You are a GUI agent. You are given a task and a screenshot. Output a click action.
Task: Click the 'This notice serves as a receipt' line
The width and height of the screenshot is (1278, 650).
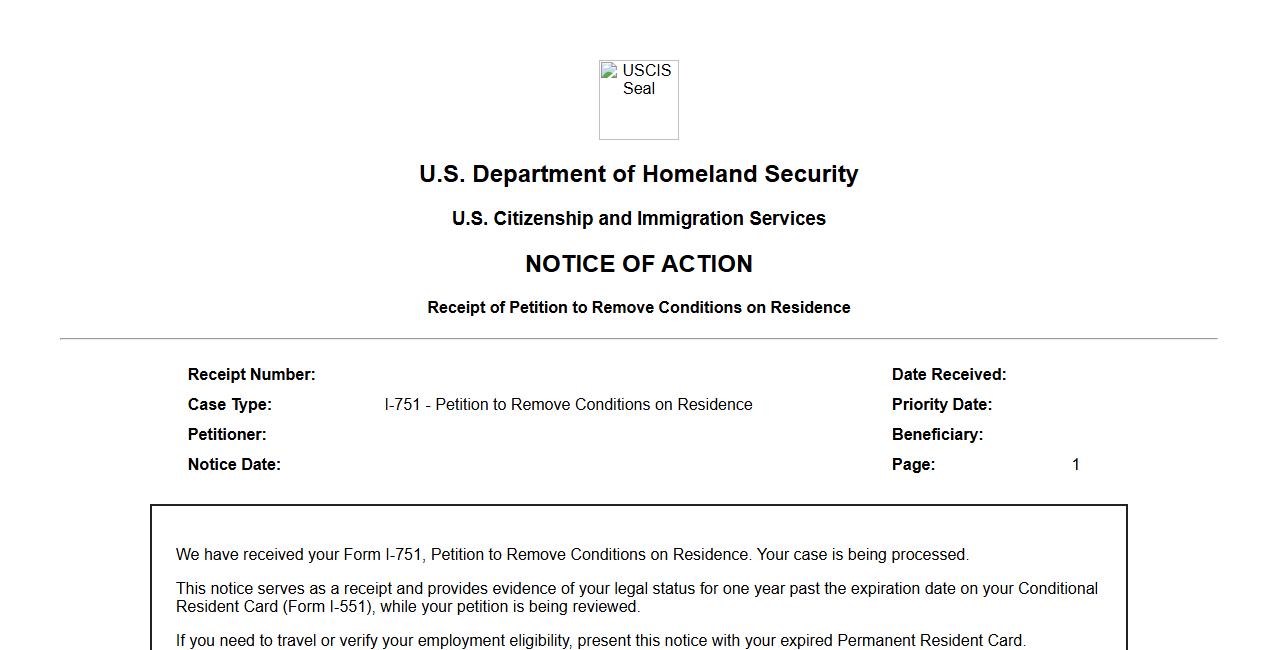click(x=636, y=588)
